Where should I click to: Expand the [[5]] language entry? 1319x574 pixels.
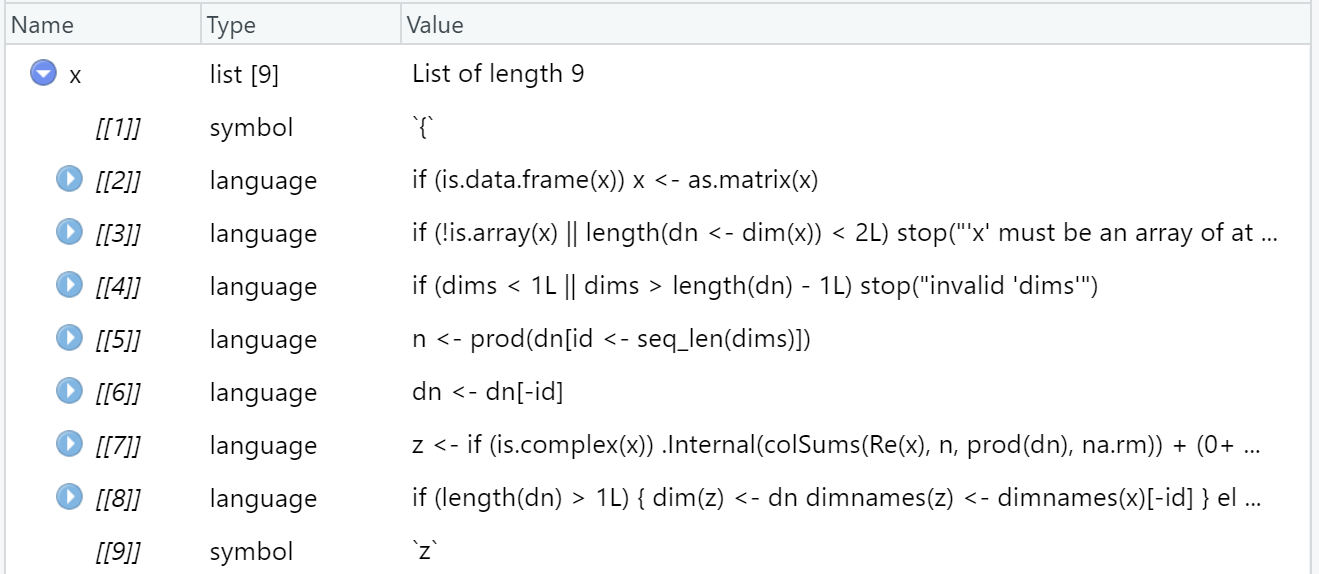(x=69, y=339)
